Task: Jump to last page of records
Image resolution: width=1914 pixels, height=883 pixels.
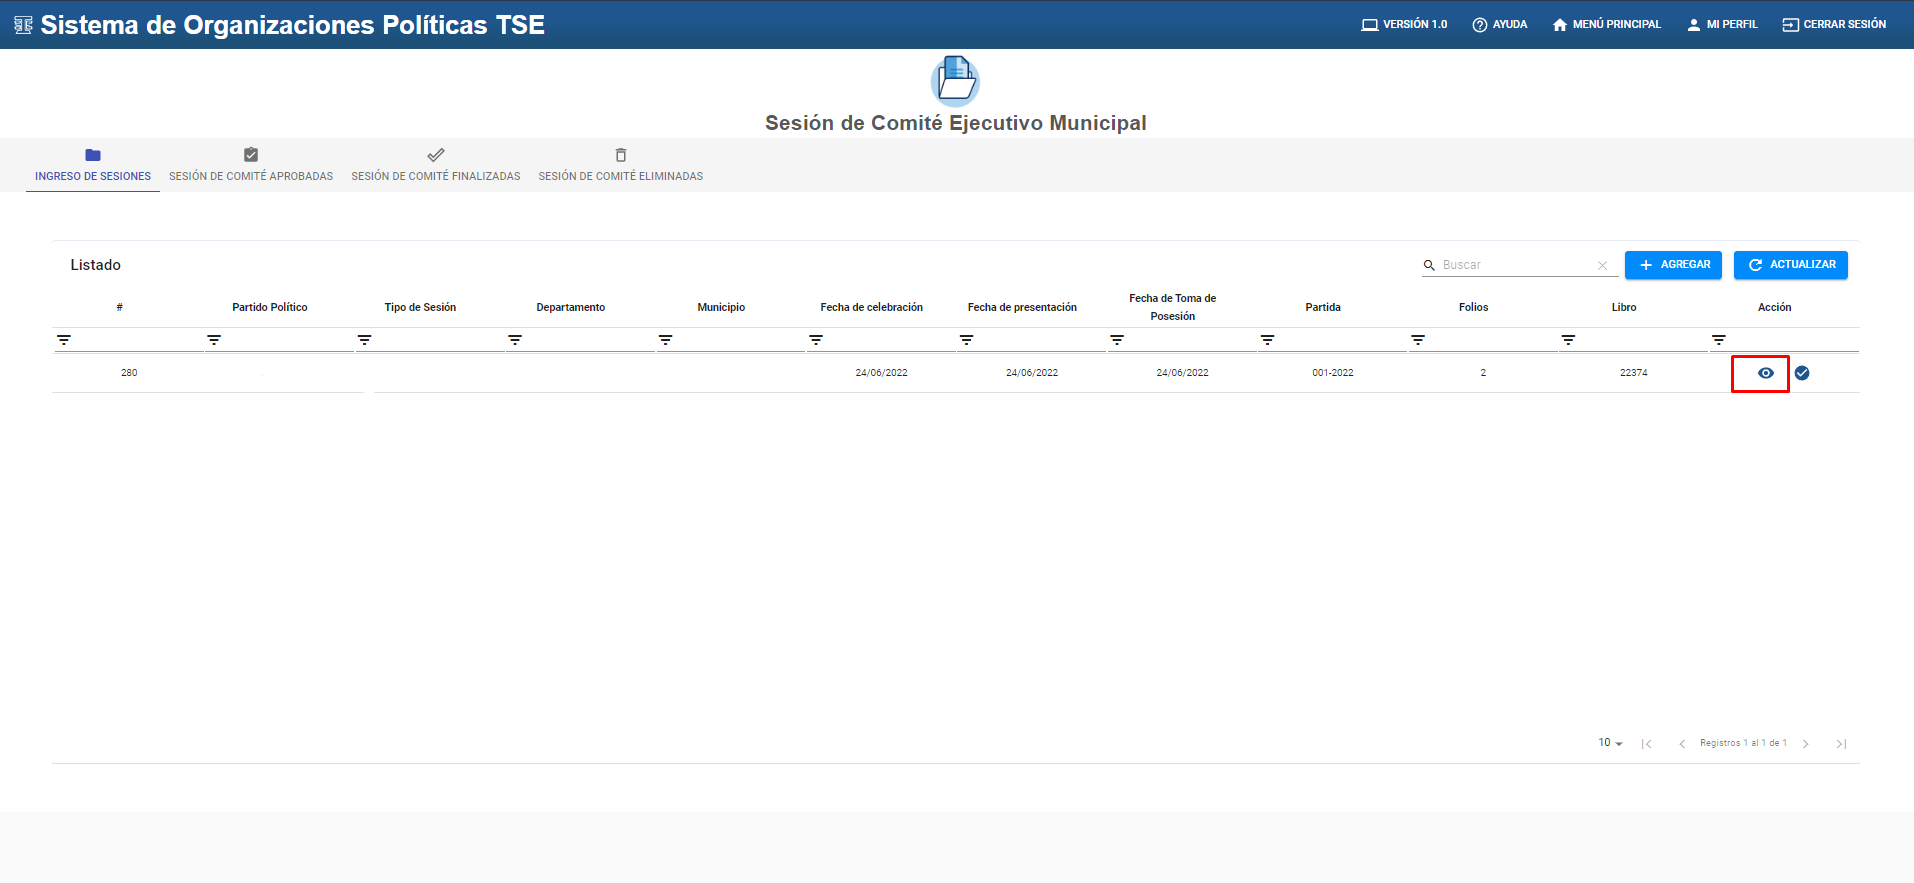Action: point(1840,743)
